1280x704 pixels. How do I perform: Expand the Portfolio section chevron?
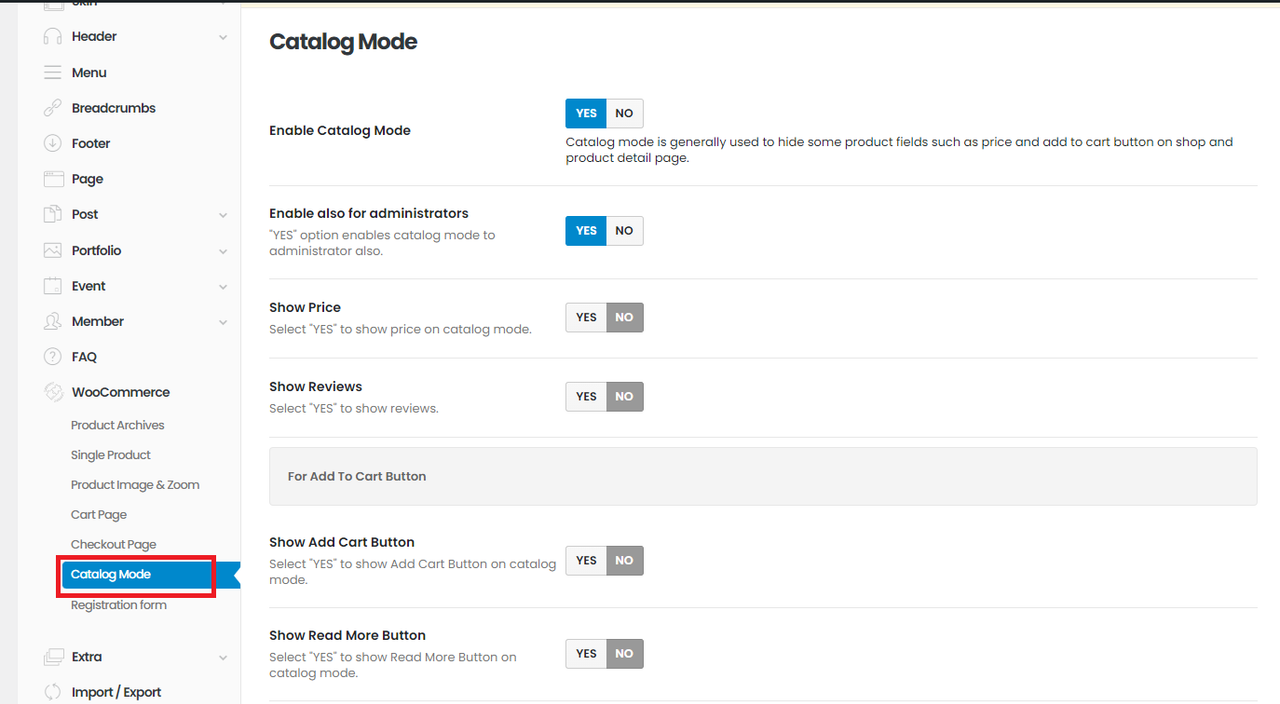tap(223, 251)
